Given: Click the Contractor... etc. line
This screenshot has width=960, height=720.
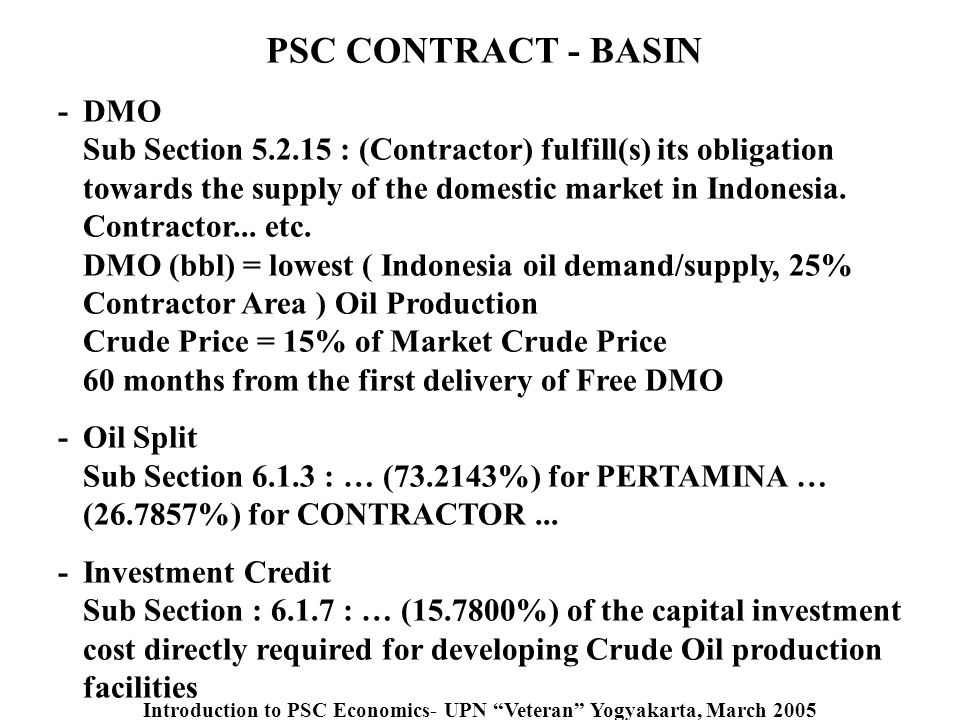Looking at the screenshot, I should point(197,227).
